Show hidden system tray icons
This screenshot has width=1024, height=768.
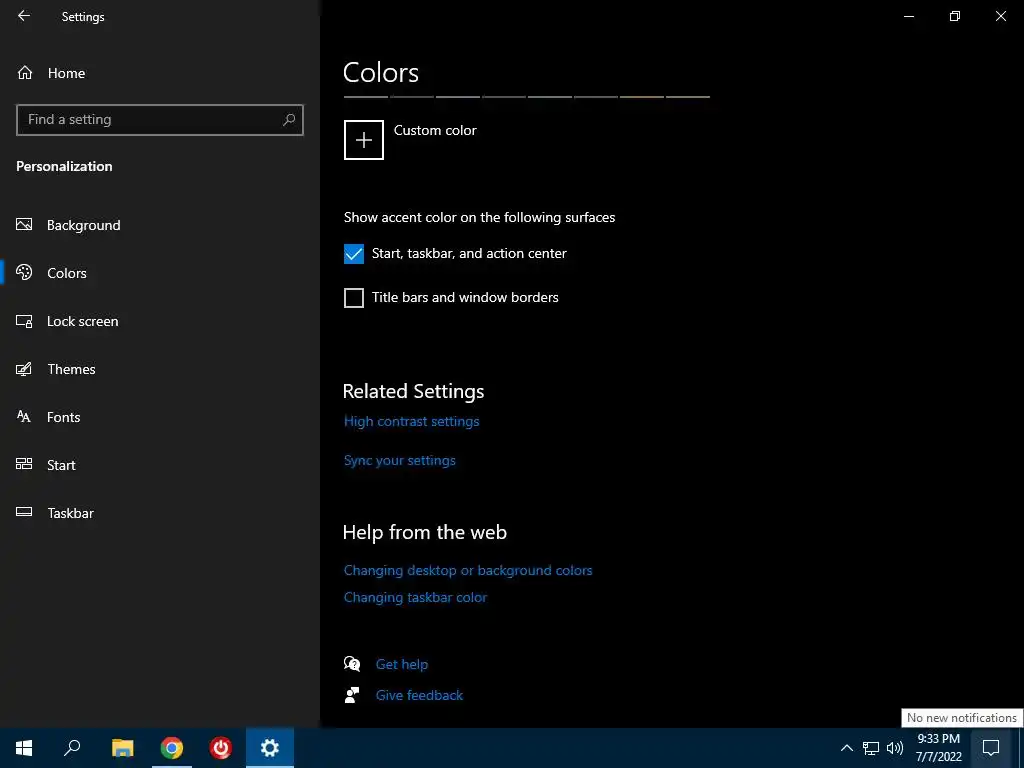pyautogui.click(x=846, y=748)
